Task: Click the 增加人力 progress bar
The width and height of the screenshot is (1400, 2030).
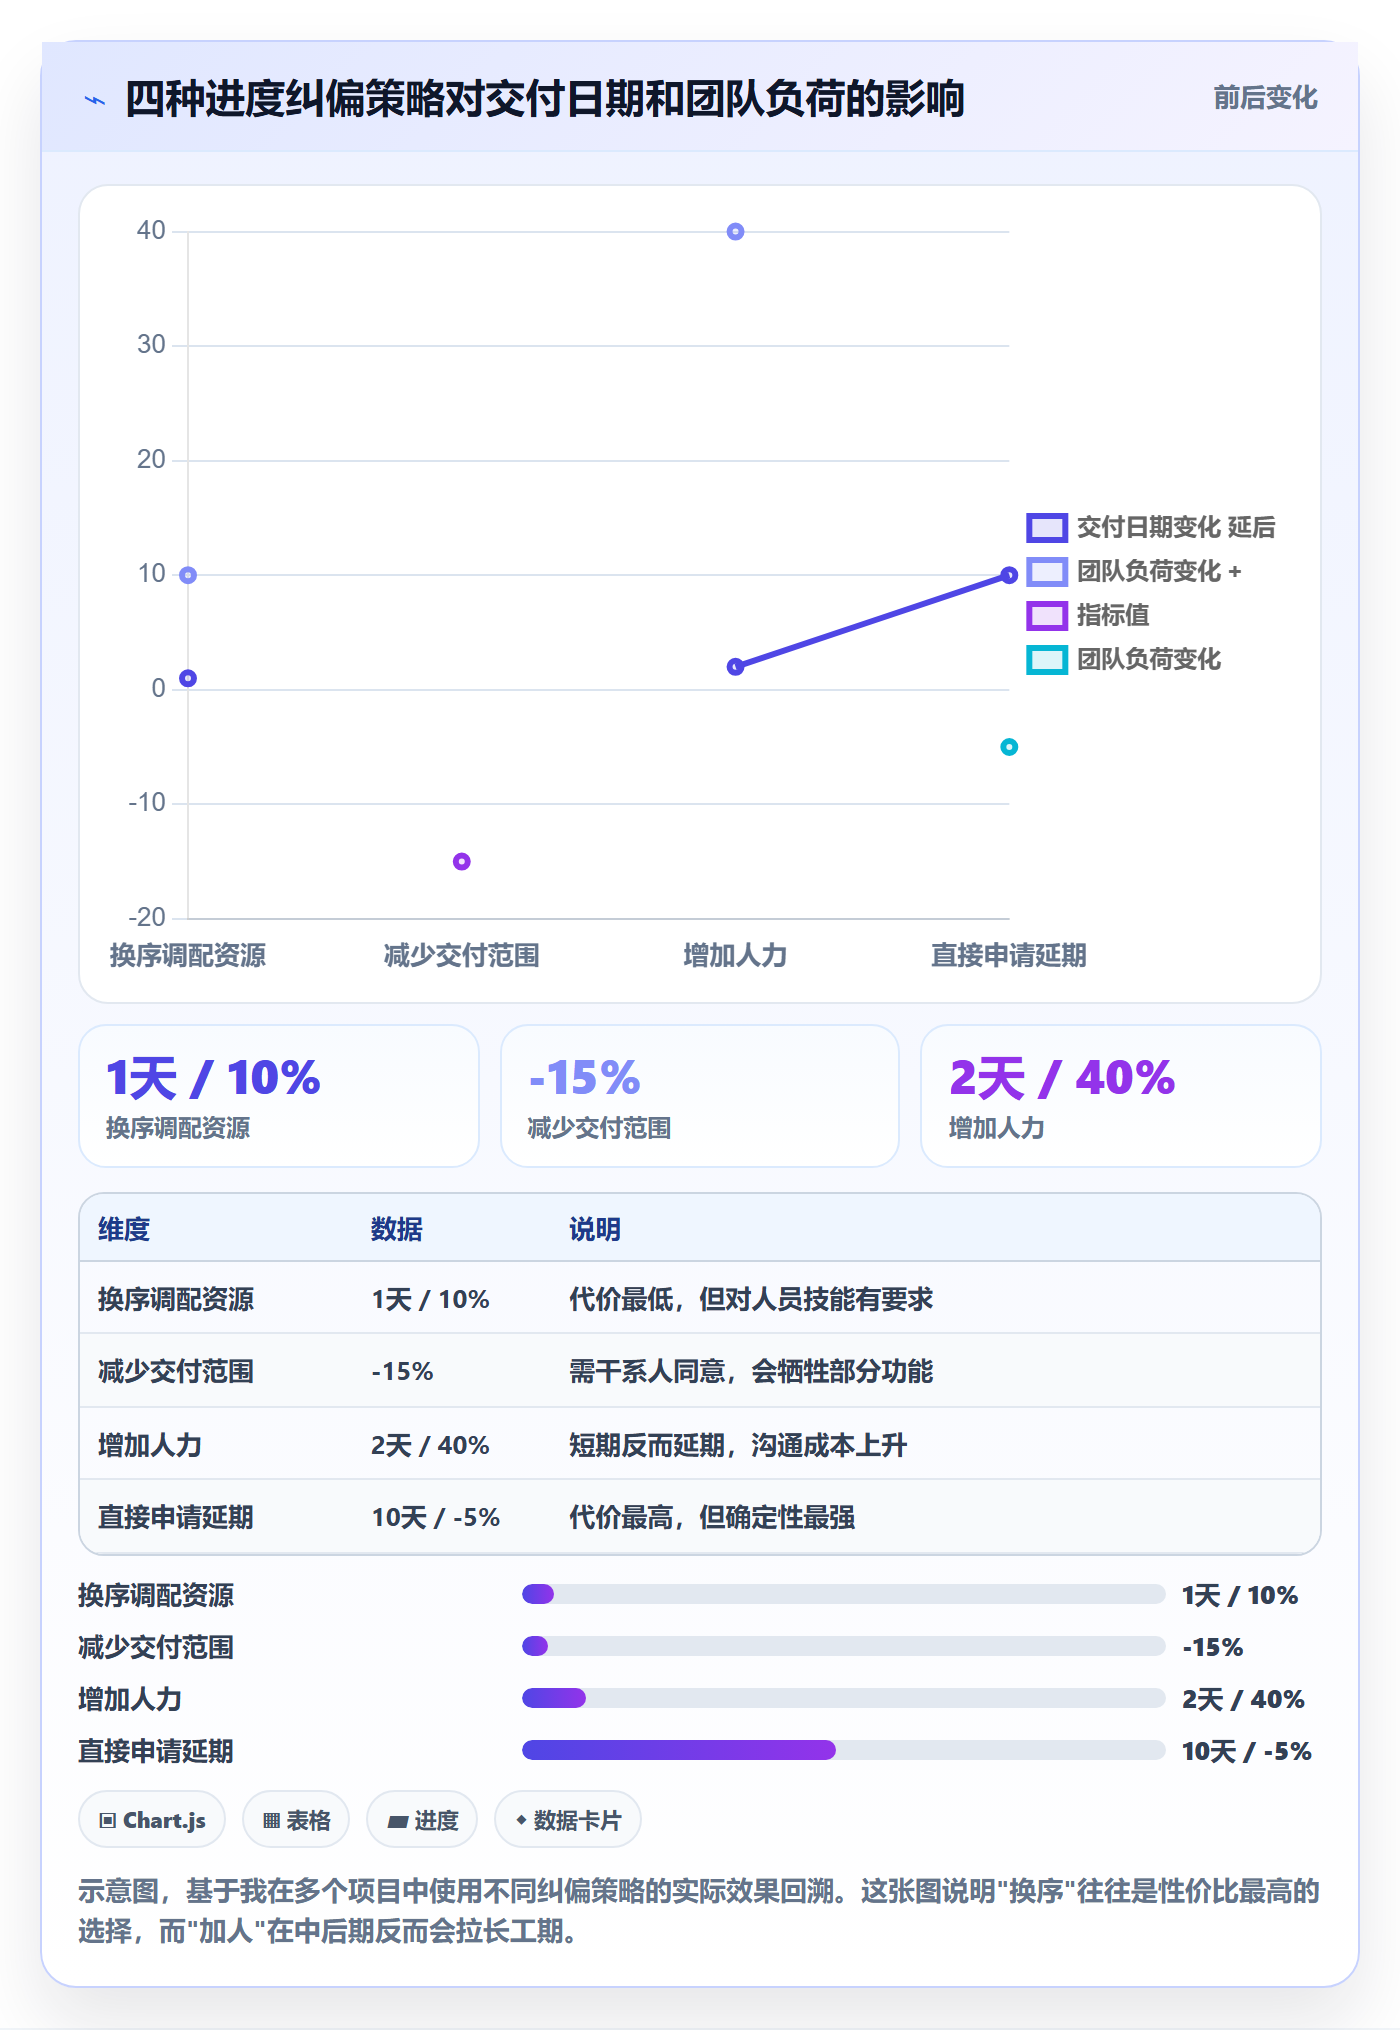Action: tap(843, 1698)
